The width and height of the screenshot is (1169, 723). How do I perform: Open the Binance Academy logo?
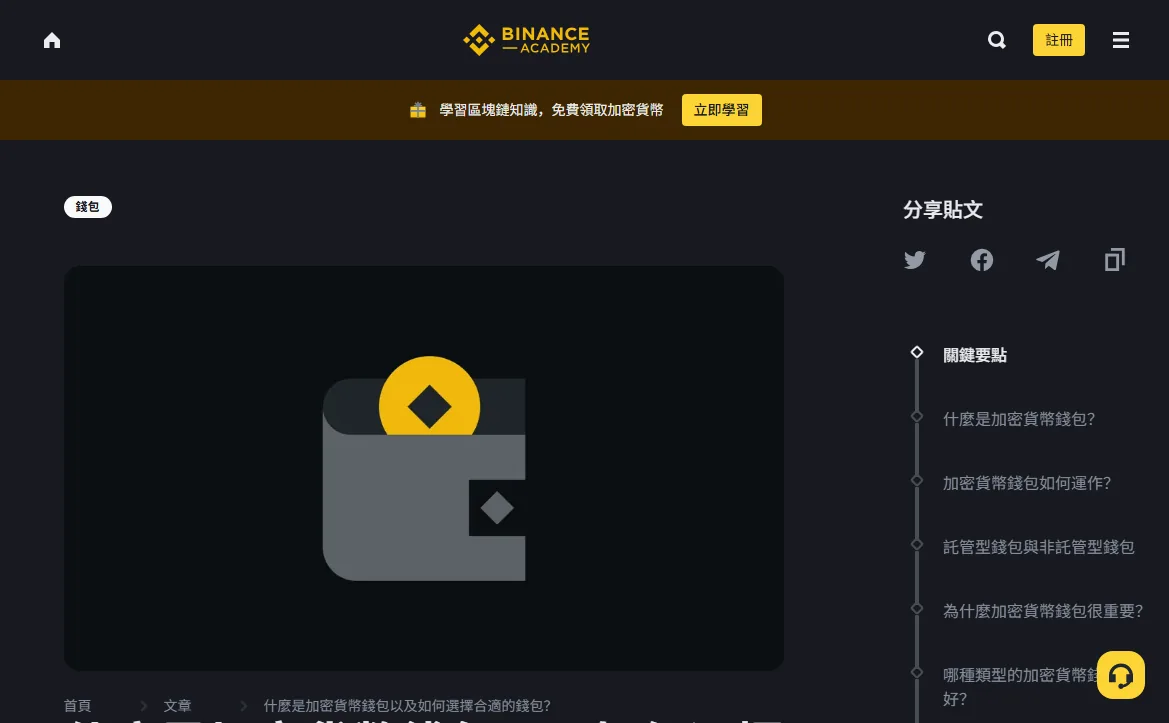click(526, 40)
